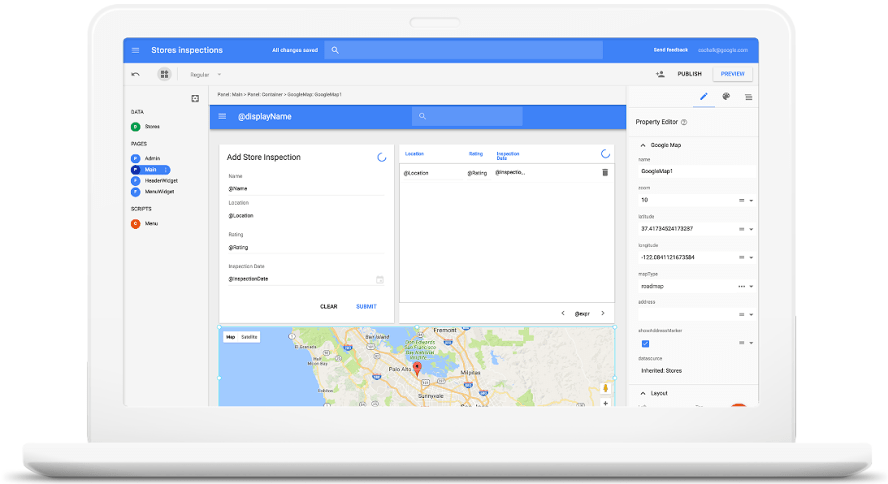Click the search icon in top bar
The width and height of the screenshot is (888, 484).
(x=335, y=50)
